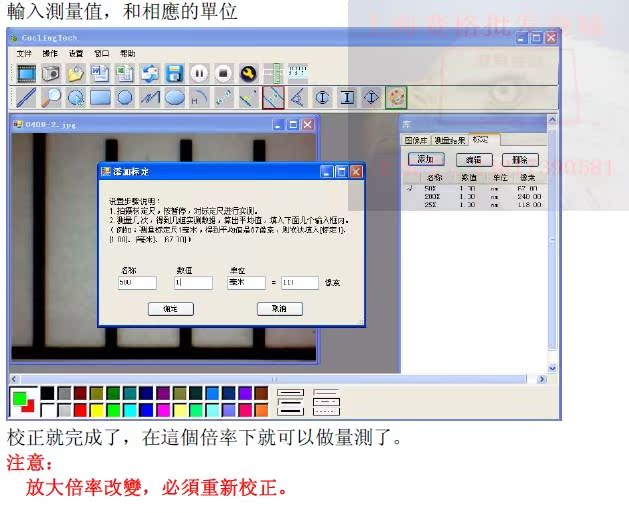Select the ellipse measurement tool
Viewport: 629px width, 513px height.
(x=174, y=97)
